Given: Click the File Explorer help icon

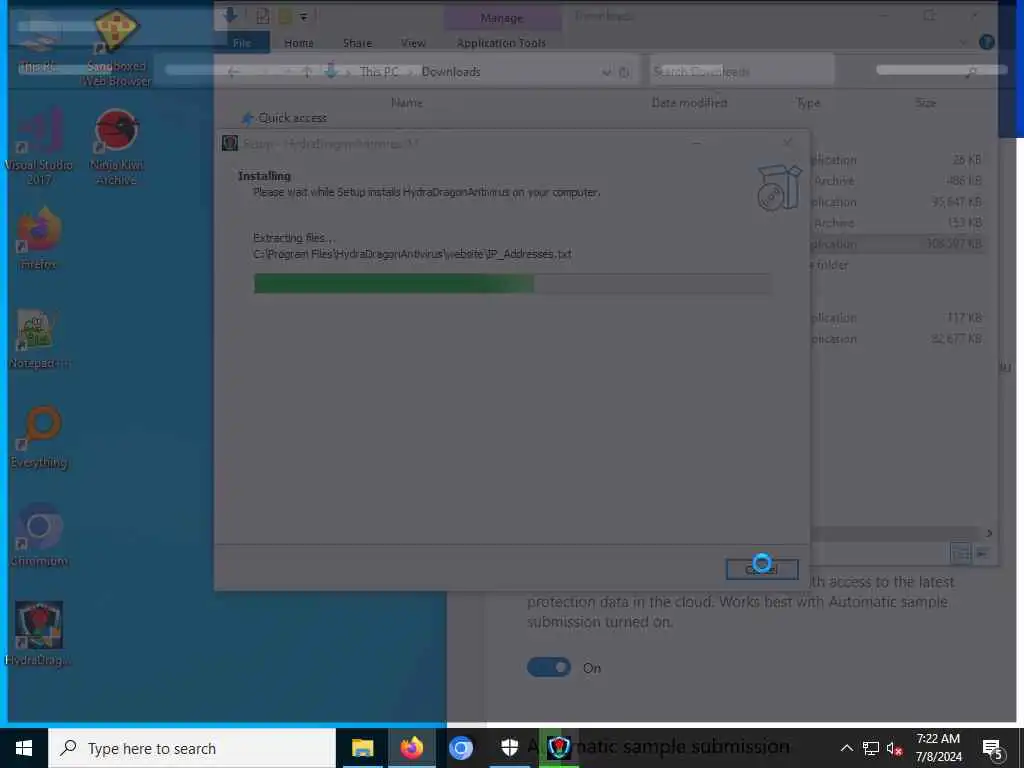Looking at the screenshot, I should coord(987,42).
